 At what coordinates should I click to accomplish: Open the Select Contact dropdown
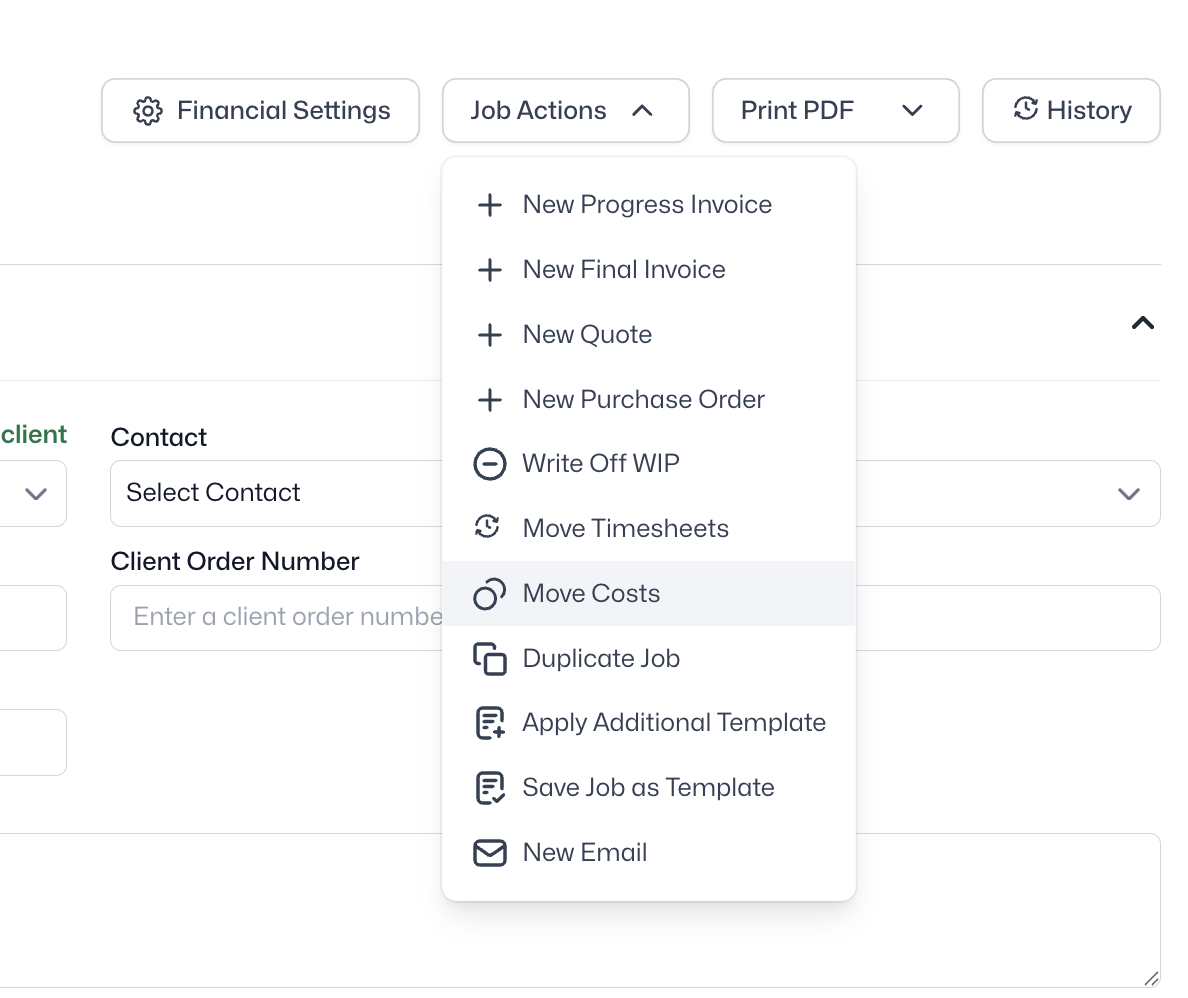277,493
